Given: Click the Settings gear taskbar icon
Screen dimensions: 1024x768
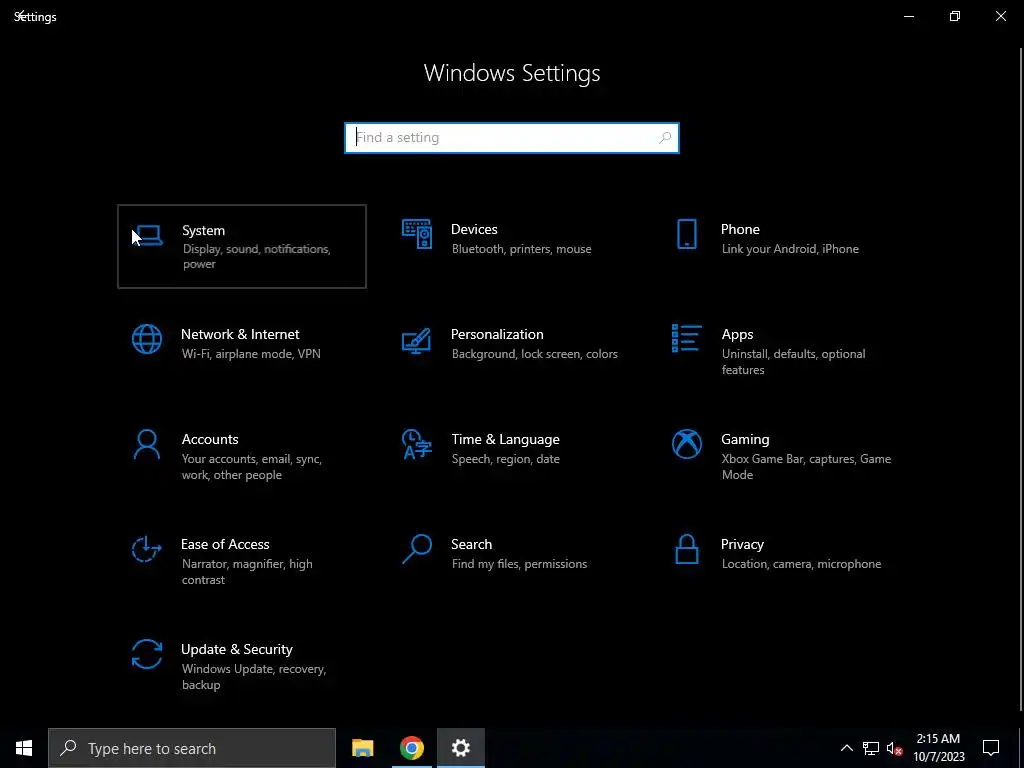Looking at the screenshot, I should pos(460,748).
